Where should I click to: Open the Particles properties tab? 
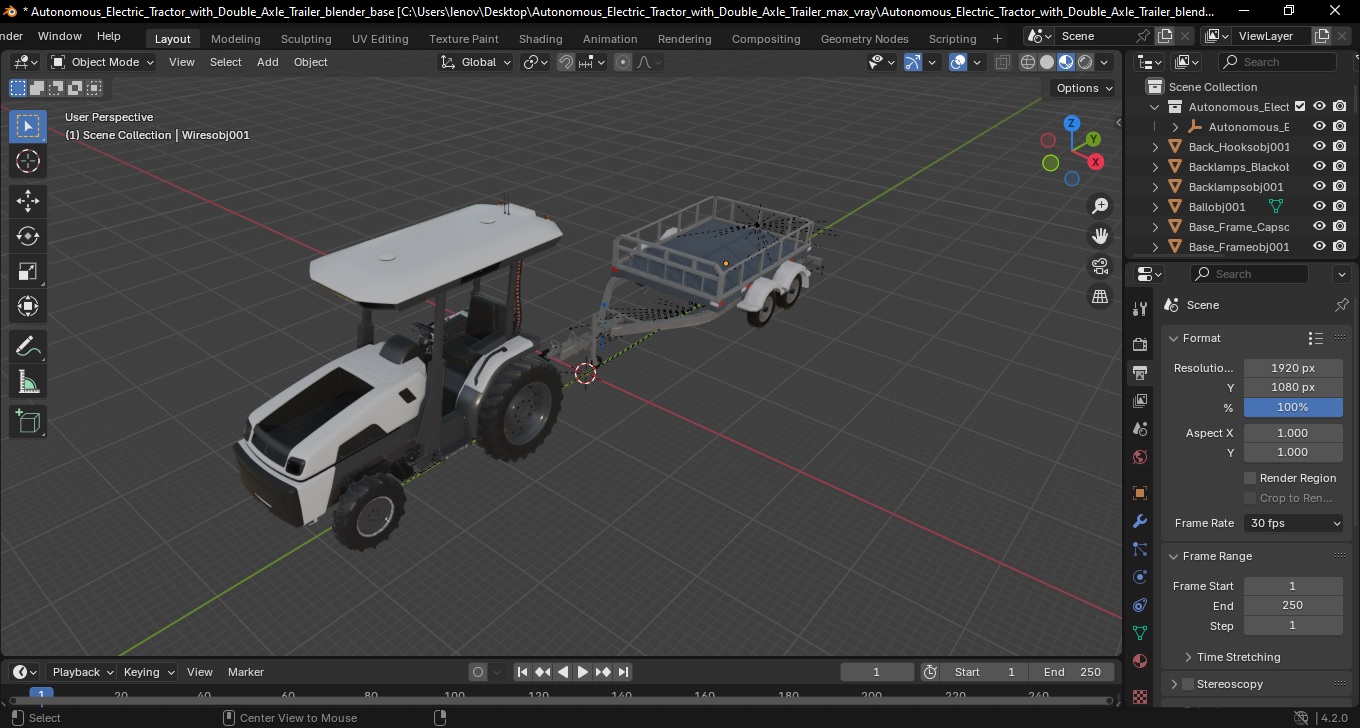point(1140,549)
